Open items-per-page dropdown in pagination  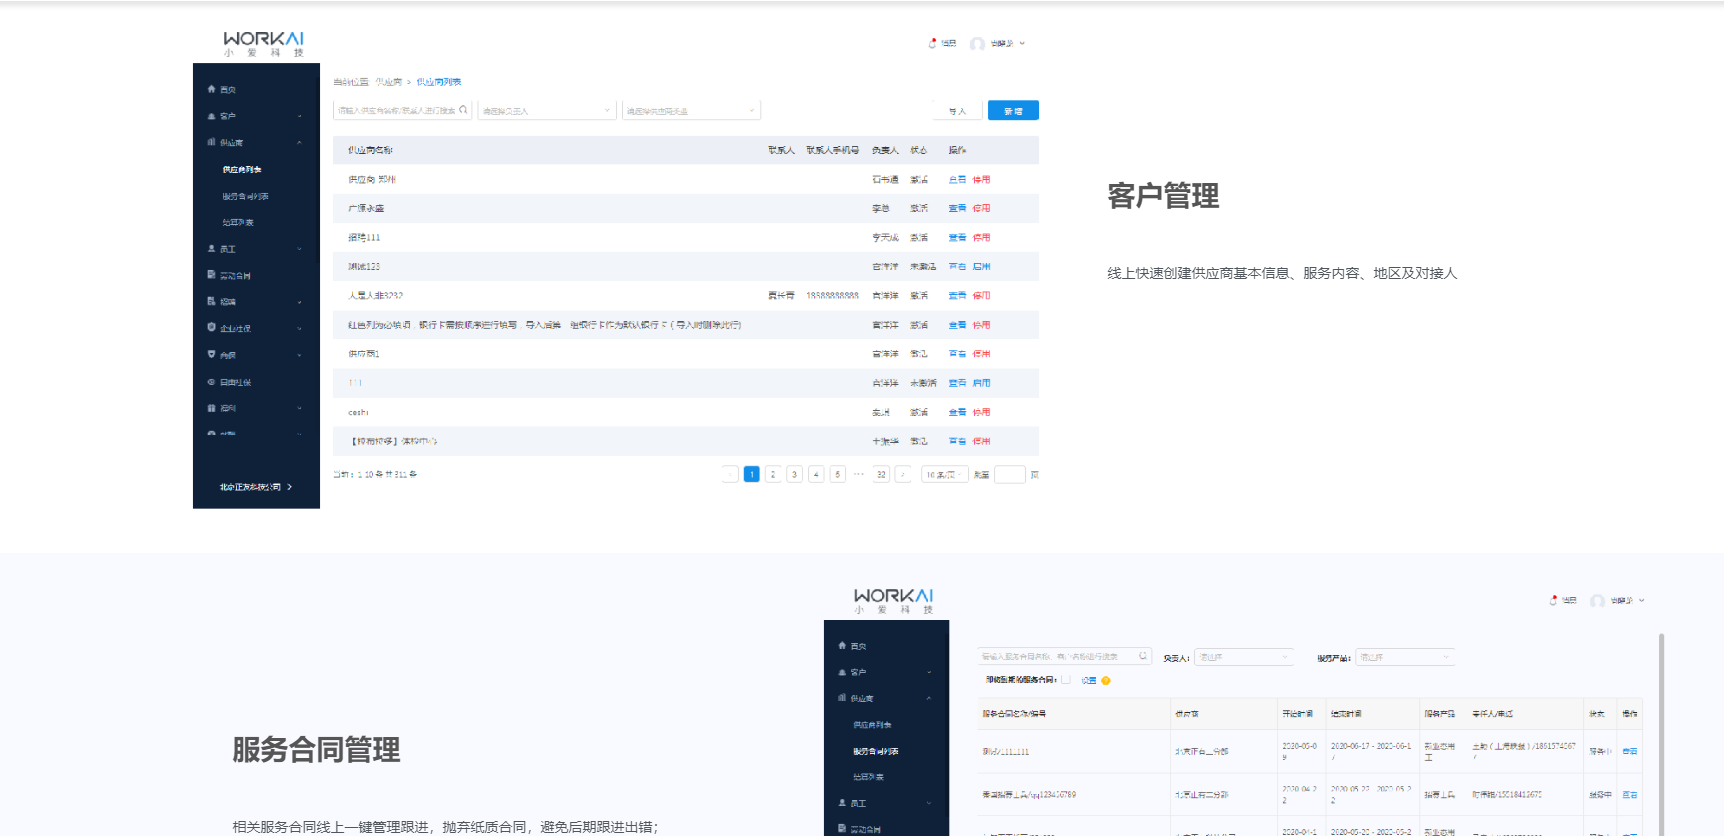944,474
